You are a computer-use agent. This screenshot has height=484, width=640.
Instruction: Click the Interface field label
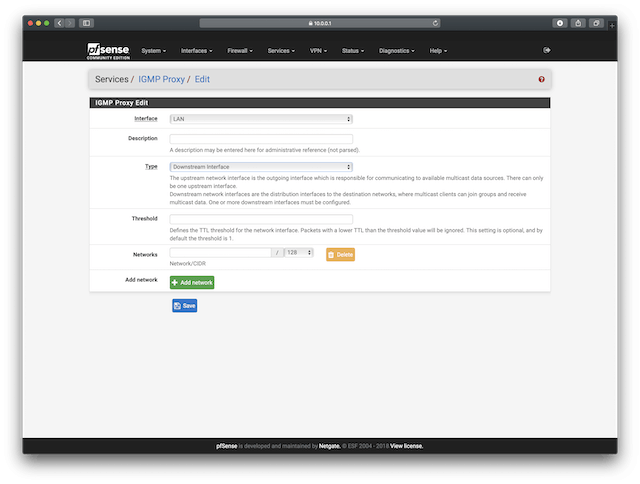tap(146, 119)
